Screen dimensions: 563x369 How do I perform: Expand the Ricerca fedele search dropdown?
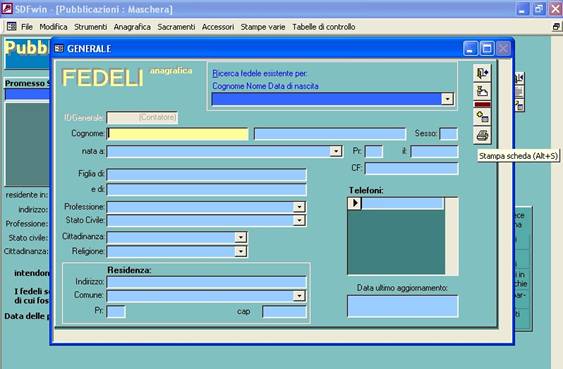tap(447, 99)
